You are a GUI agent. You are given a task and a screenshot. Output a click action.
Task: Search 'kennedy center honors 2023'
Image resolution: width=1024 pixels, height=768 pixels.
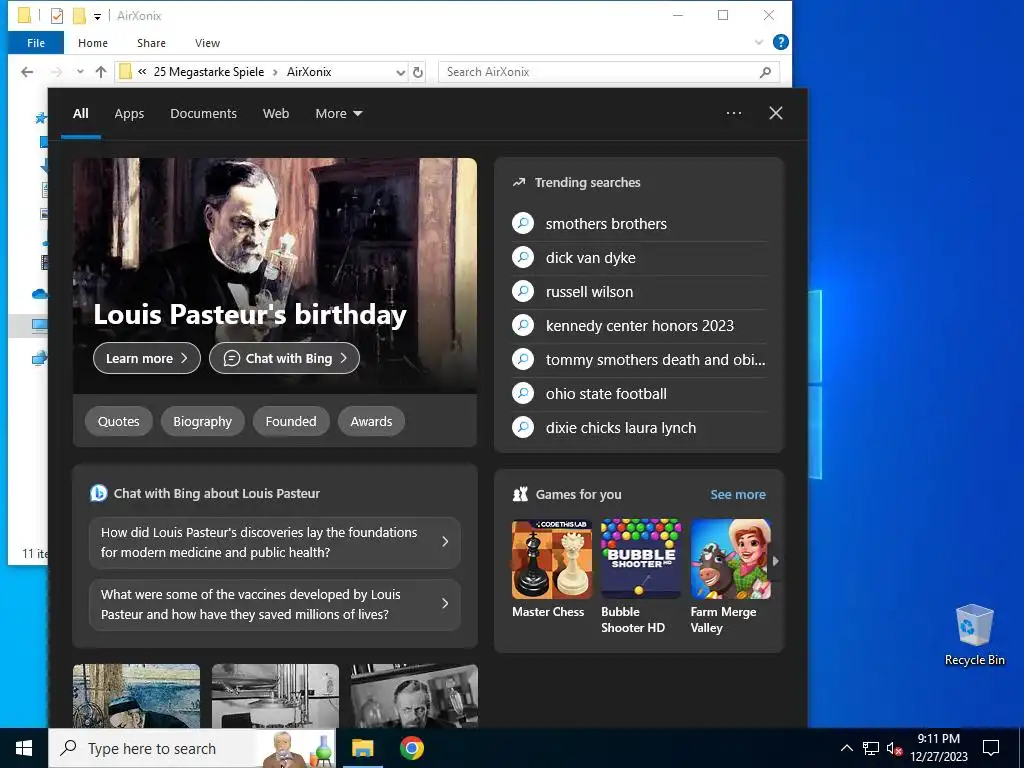pos(639,326)
